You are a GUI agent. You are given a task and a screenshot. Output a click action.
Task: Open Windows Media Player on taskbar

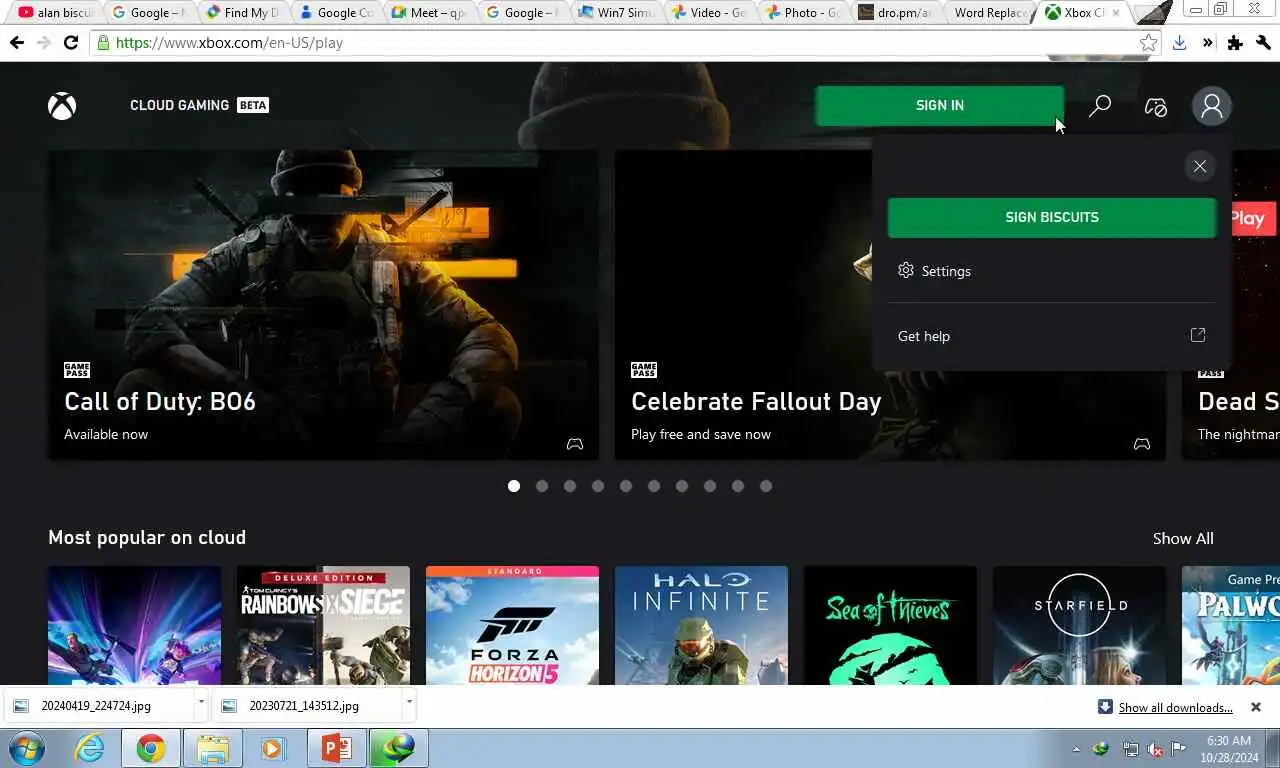[x=274, y=748]
